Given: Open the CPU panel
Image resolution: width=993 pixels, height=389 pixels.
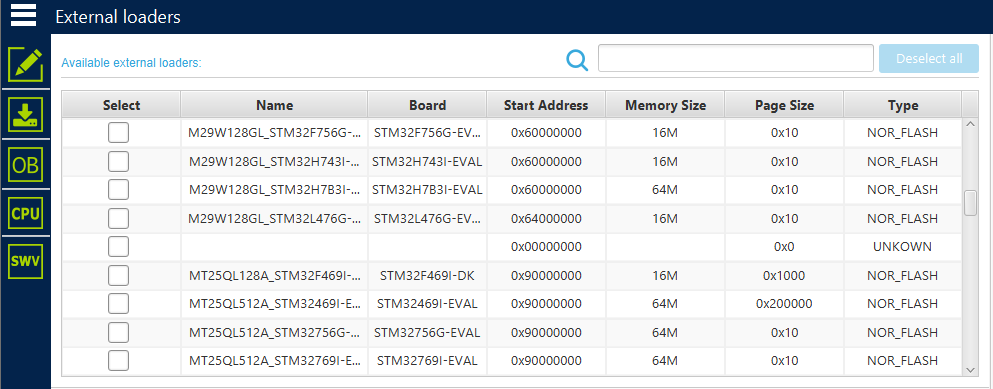Looking at the screenshot, I should (25, 214).
